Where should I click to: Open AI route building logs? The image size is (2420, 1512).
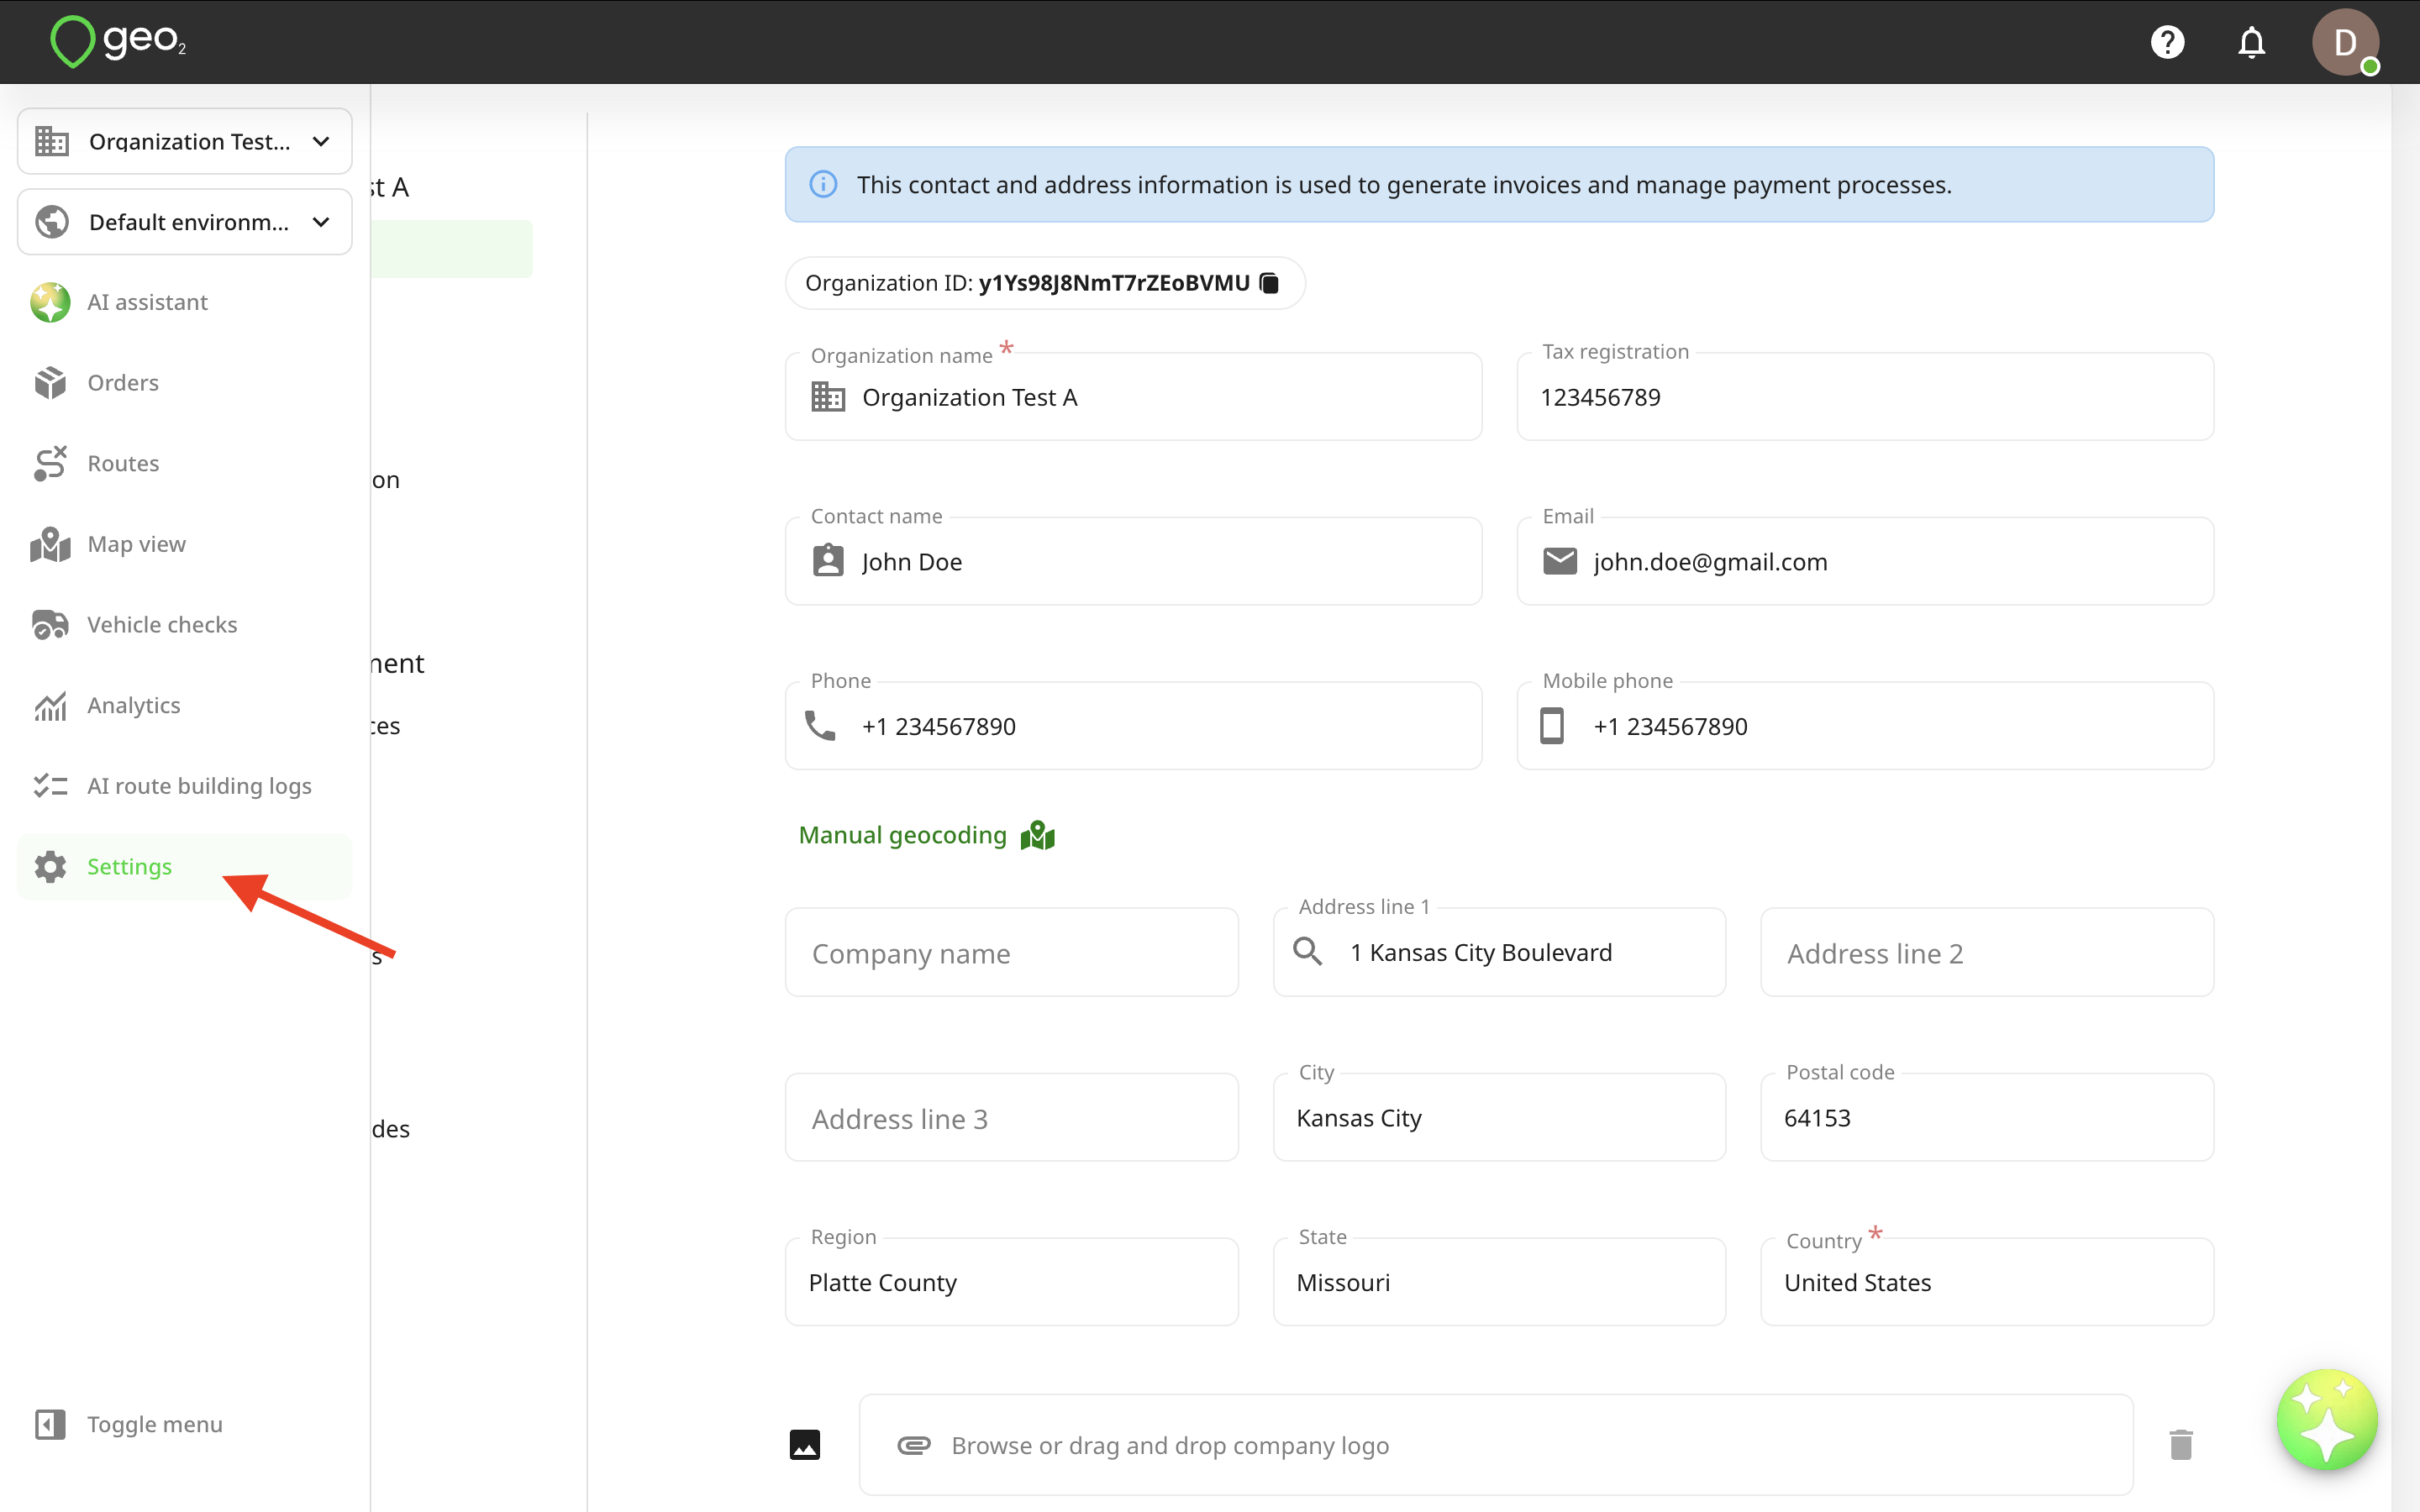click(185, 786)
